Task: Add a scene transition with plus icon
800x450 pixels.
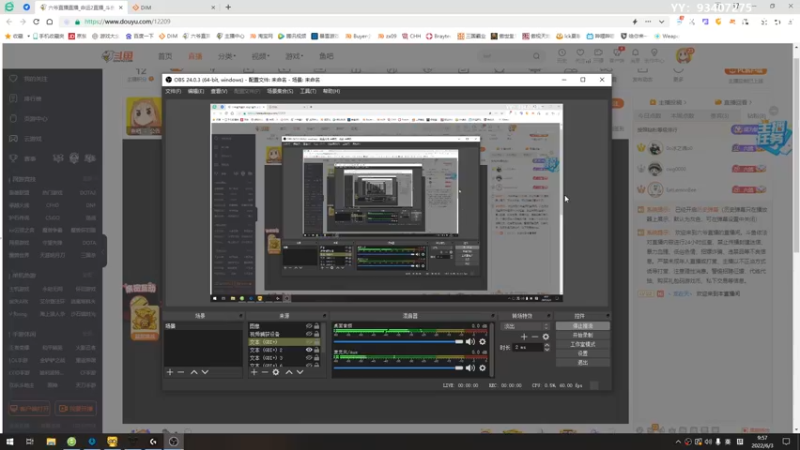Action: pos(524,337)
